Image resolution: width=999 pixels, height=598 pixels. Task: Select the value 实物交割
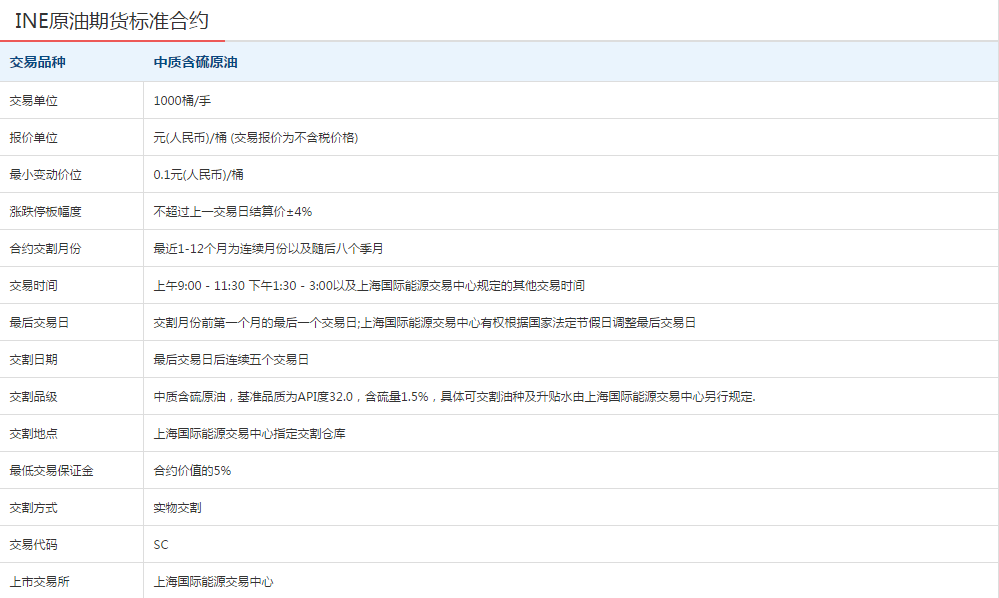(177, 507)
